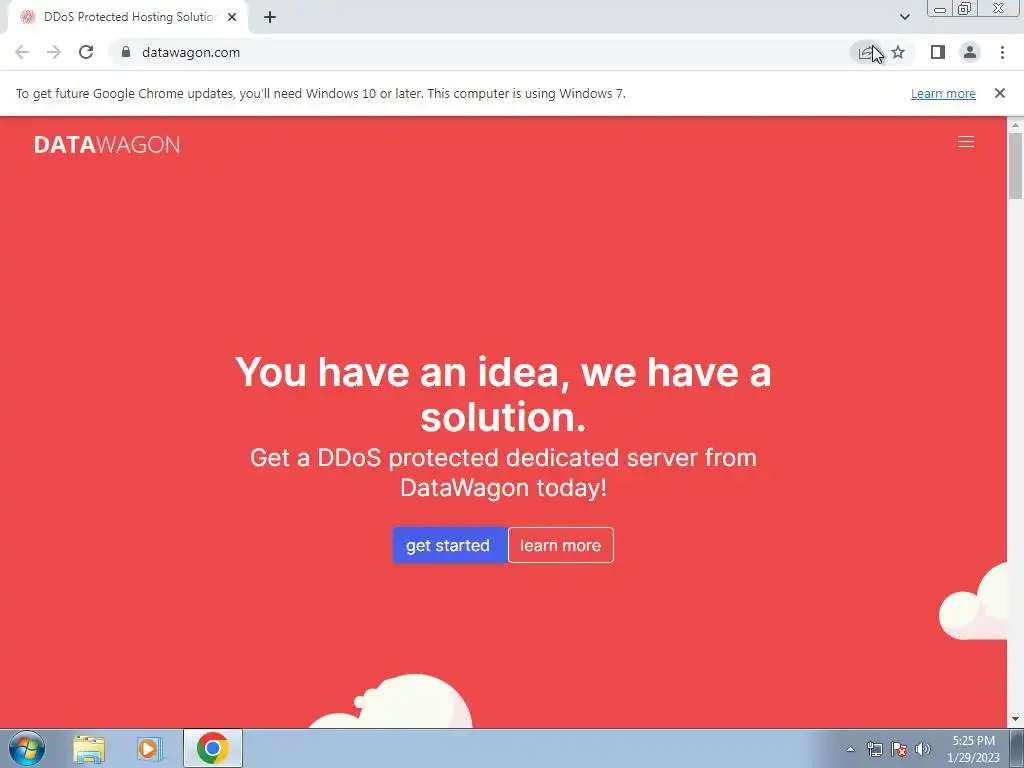Click the blue get started button

(449, 545)
